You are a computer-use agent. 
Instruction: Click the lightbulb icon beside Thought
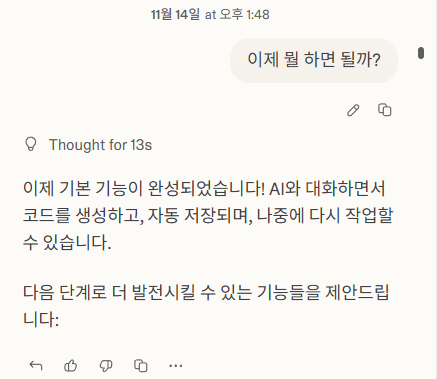[x=31, y=145]
